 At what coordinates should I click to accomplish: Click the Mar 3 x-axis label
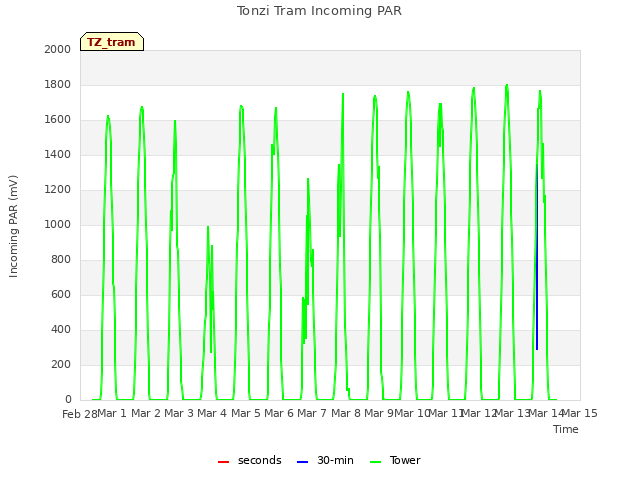click(x=179, y=413)
